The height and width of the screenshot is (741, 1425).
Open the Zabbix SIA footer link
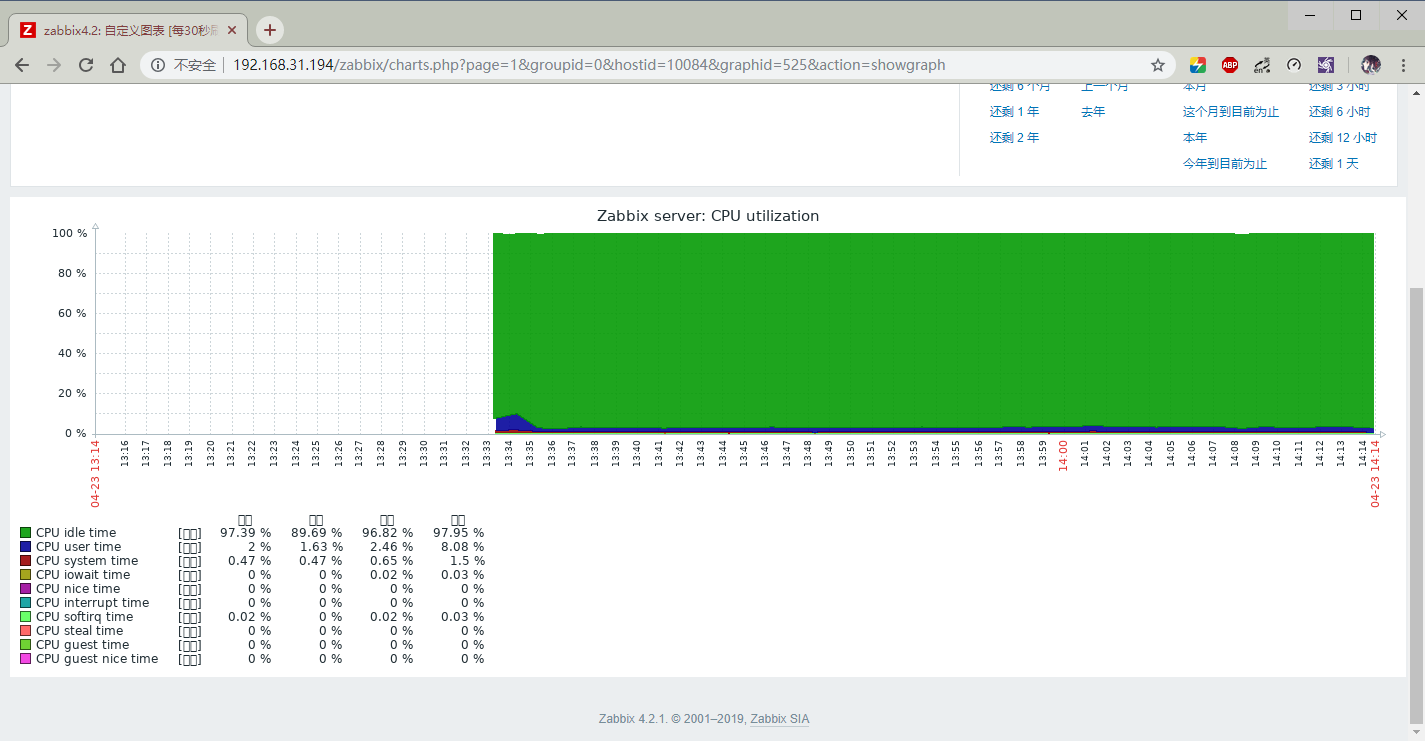(x=780, y=719)
